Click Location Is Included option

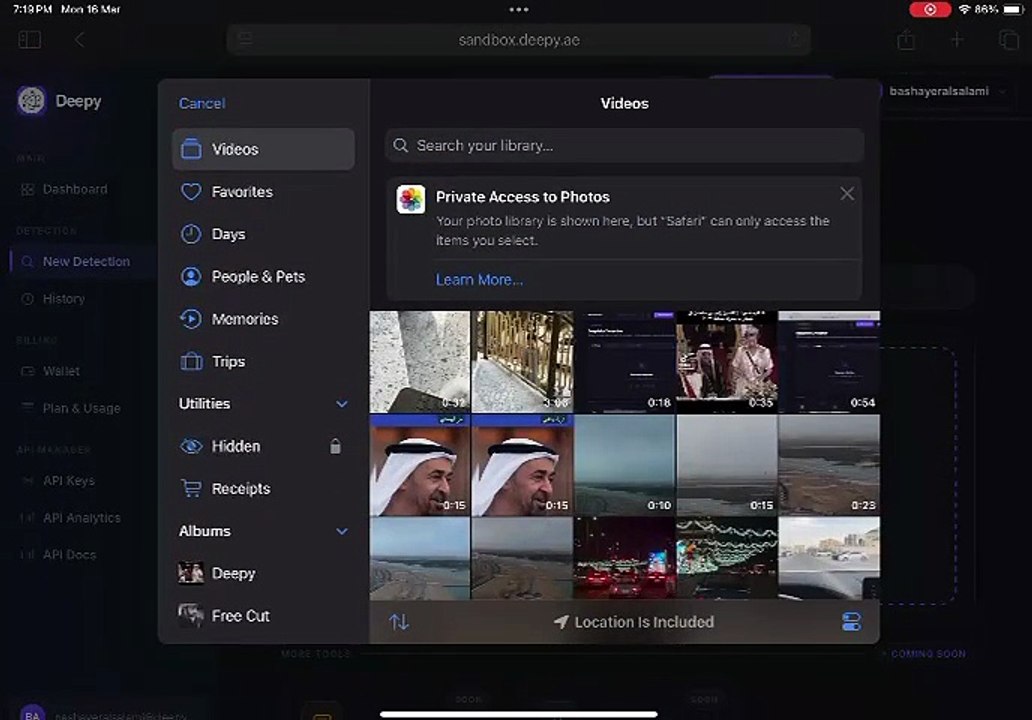(x=634, y=622)
